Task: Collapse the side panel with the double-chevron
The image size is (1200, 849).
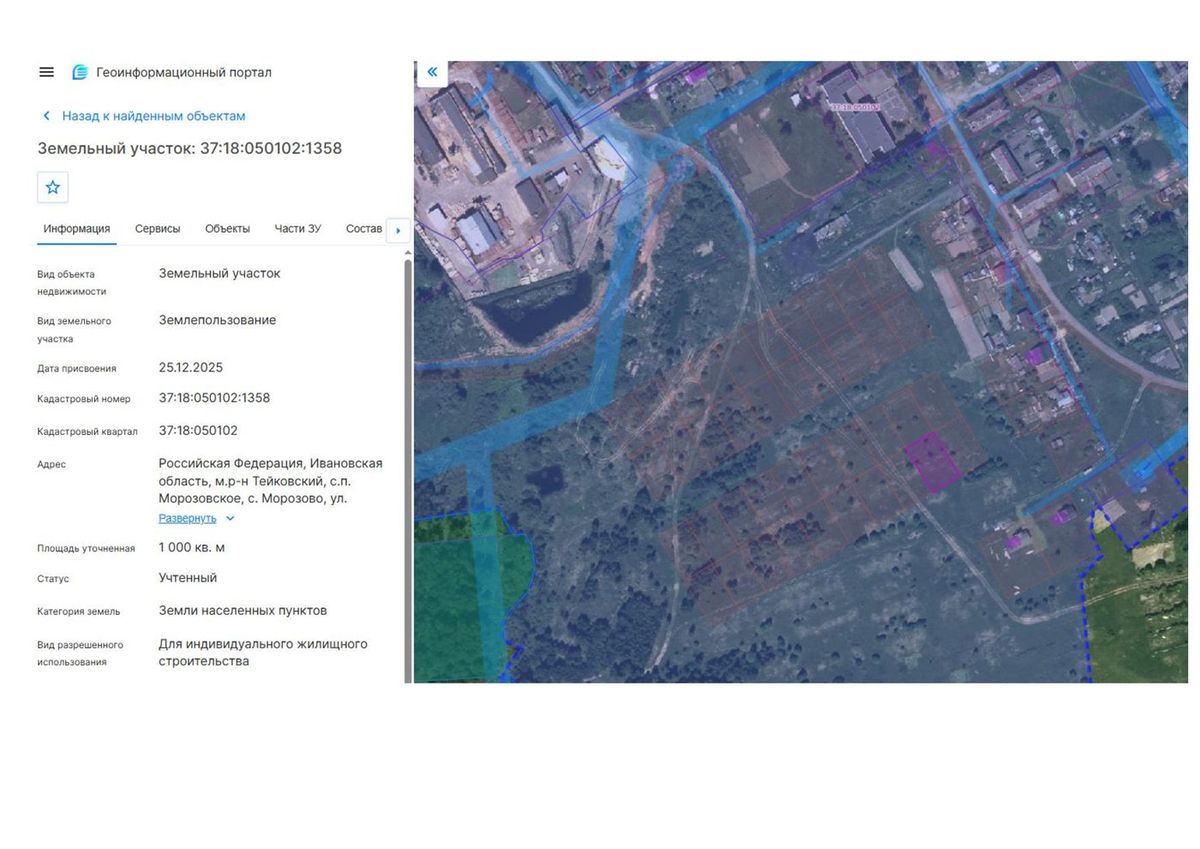Action: [432, 72]
